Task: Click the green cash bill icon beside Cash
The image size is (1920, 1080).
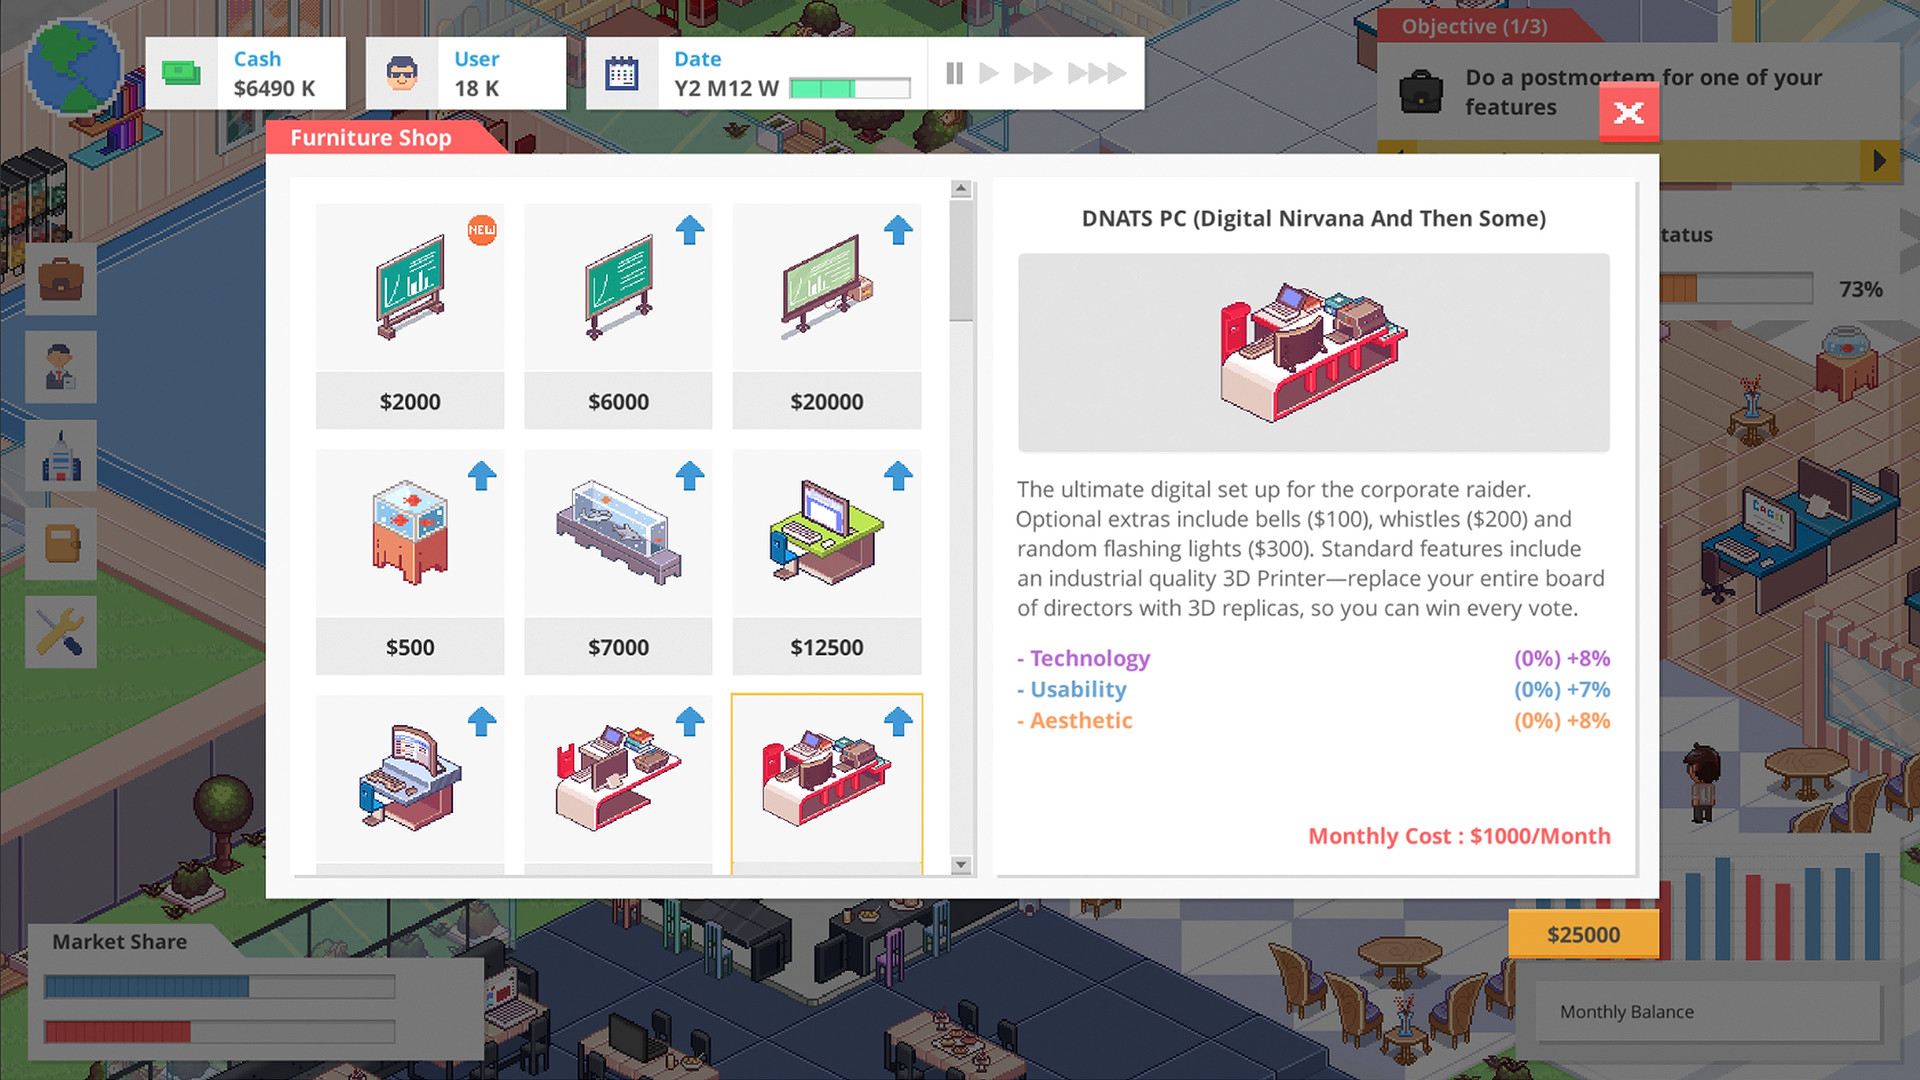Action: tap(181, 73)
